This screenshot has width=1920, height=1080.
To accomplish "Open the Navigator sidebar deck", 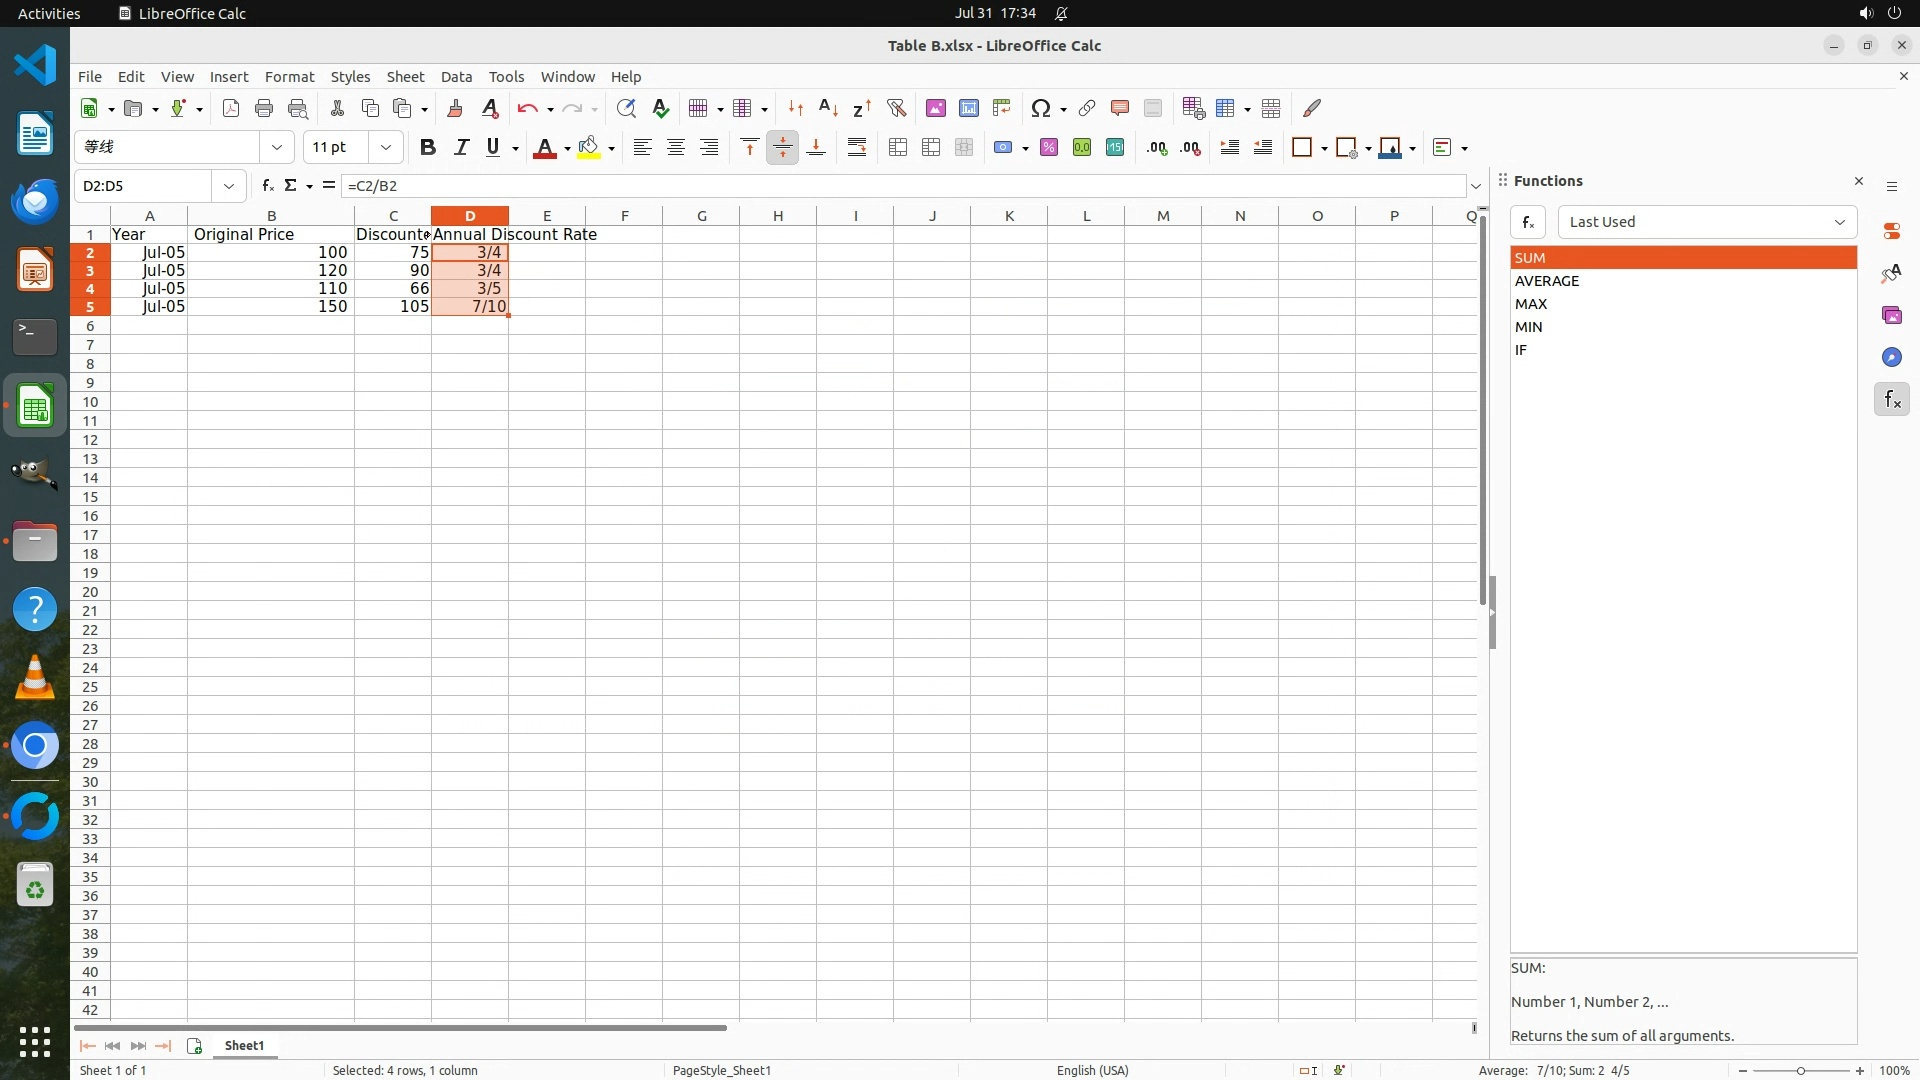I will coord(1891,357).
